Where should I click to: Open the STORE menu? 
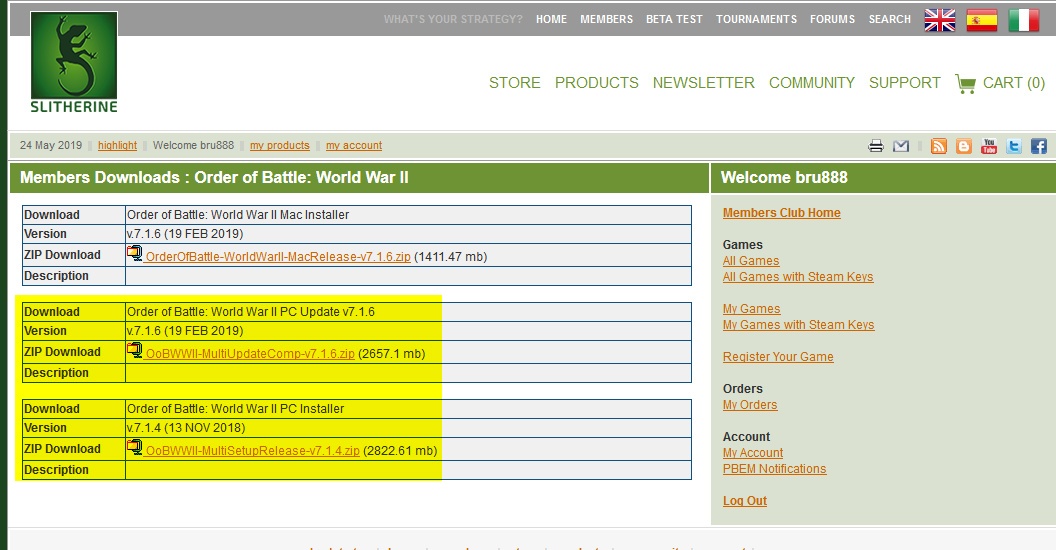pos(515,83)
